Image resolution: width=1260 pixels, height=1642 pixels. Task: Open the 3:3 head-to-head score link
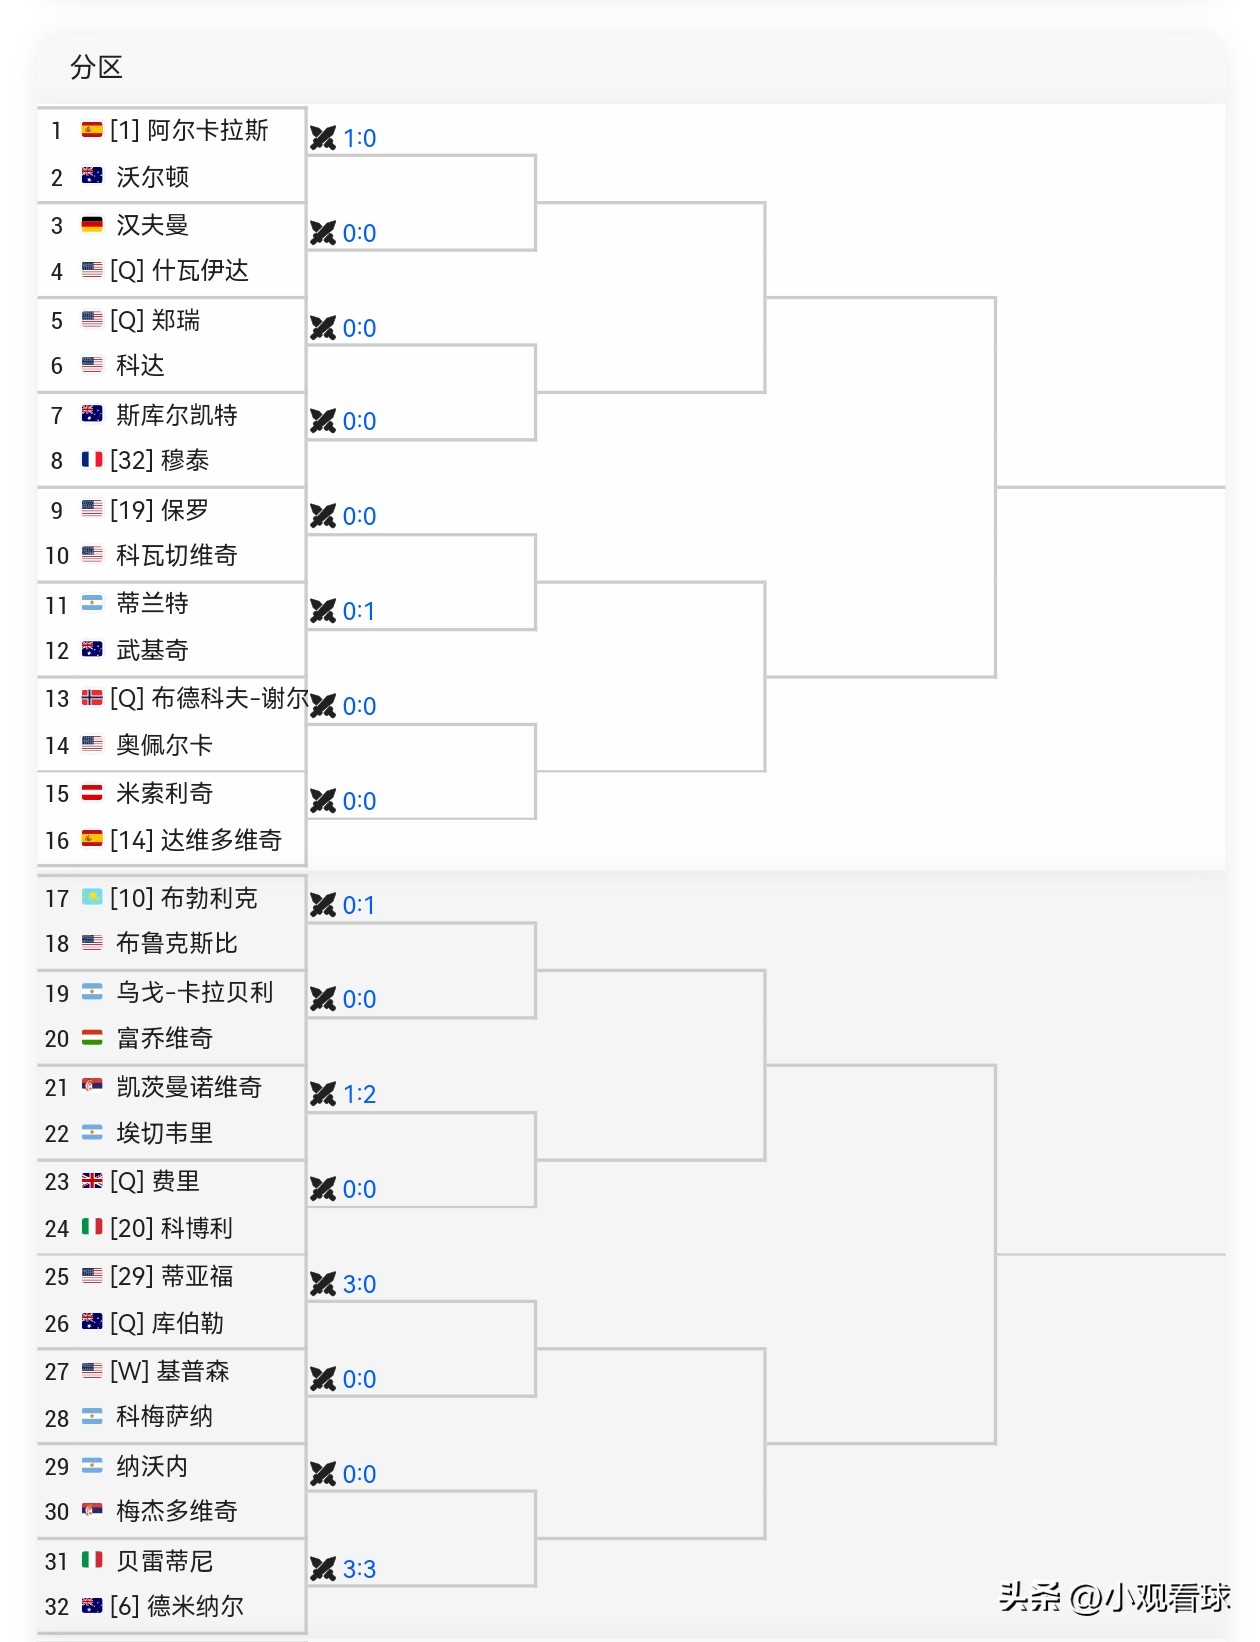[x=359, y=1569]
